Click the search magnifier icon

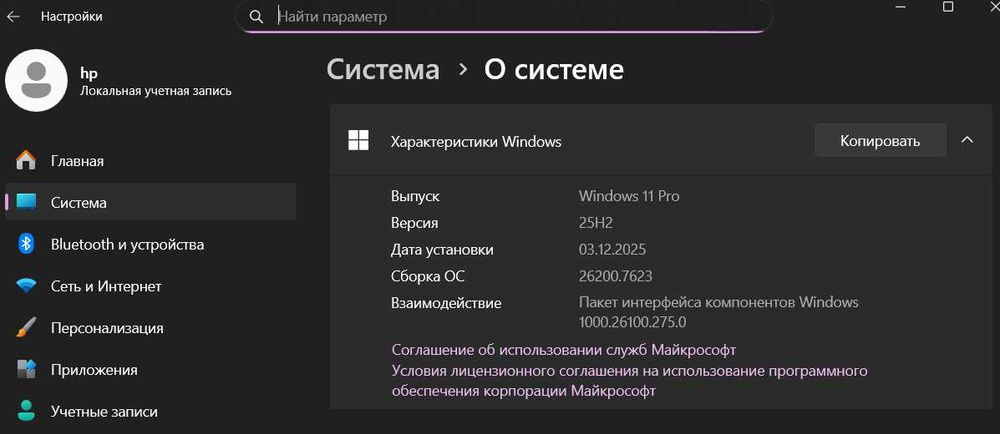(x=257, y=17)
